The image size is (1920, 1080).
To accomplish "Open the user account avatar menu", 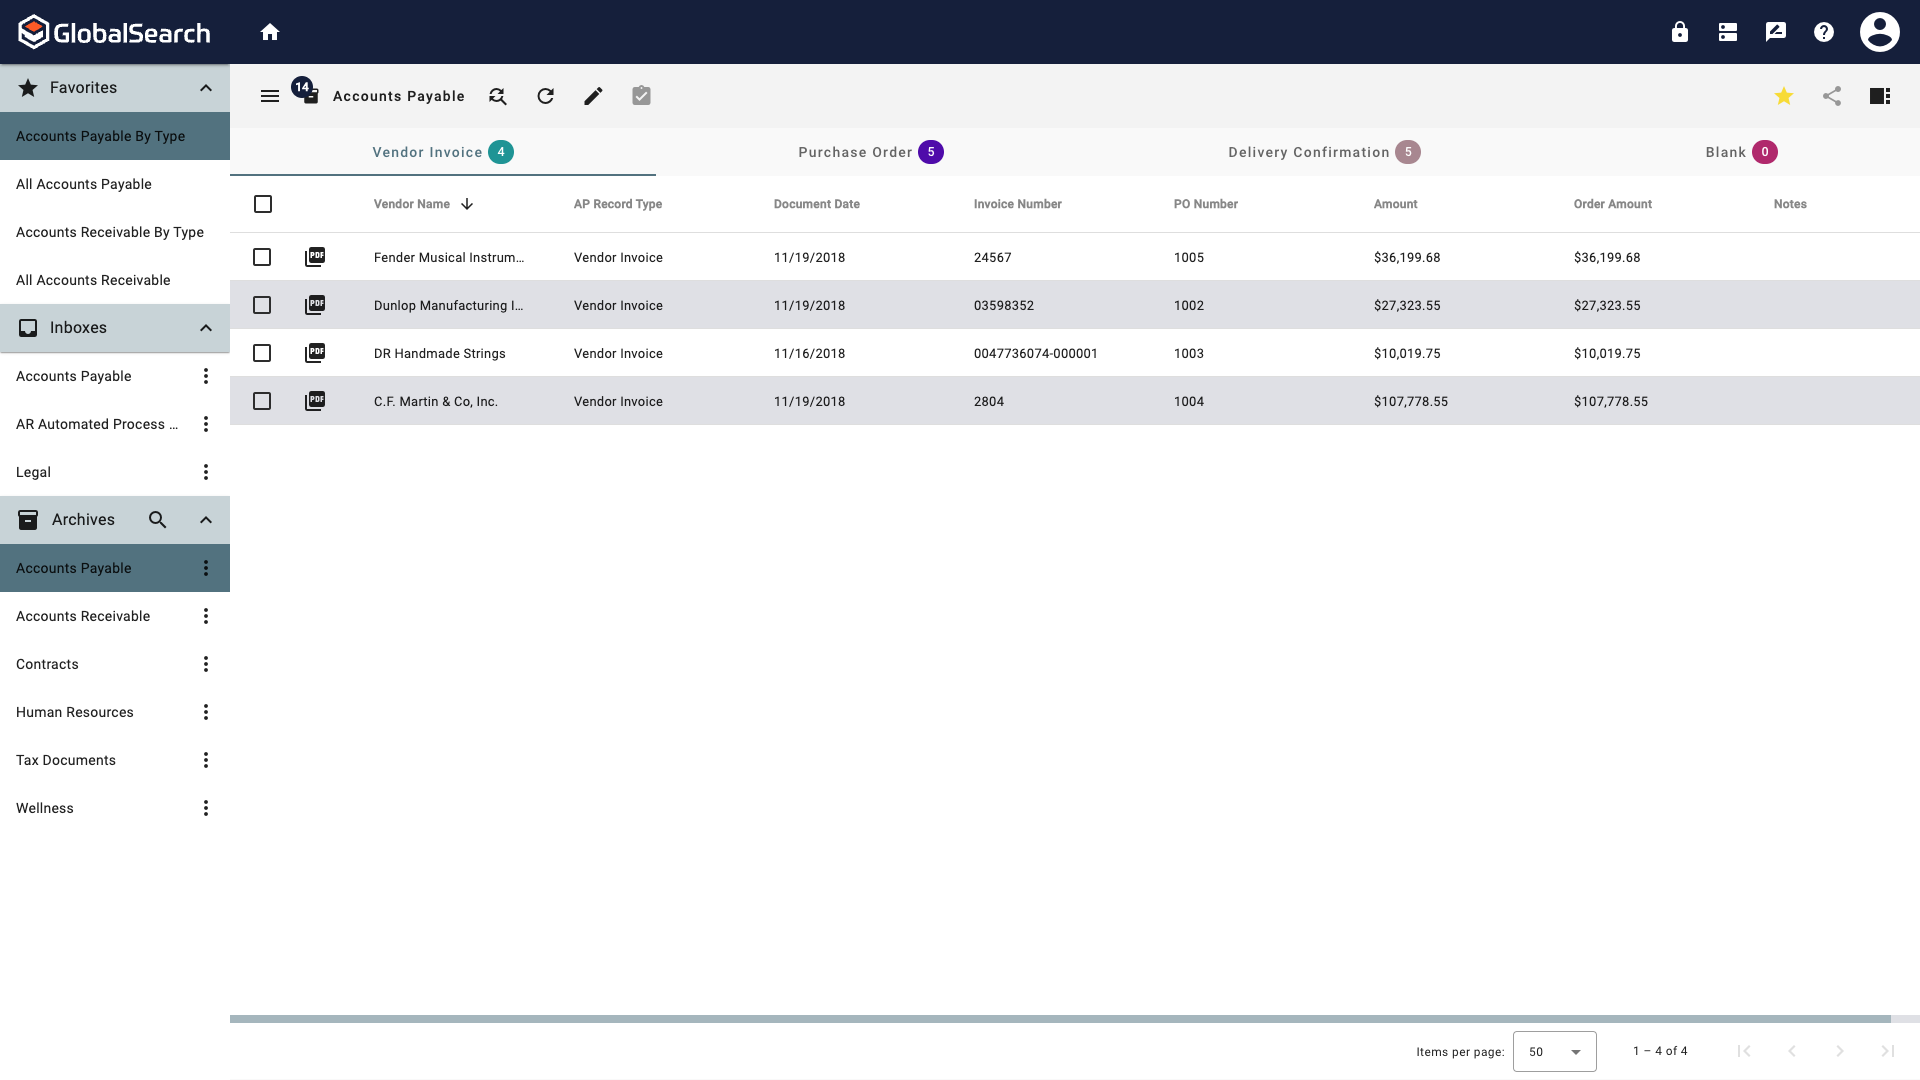I will (x=1880, y=31).
